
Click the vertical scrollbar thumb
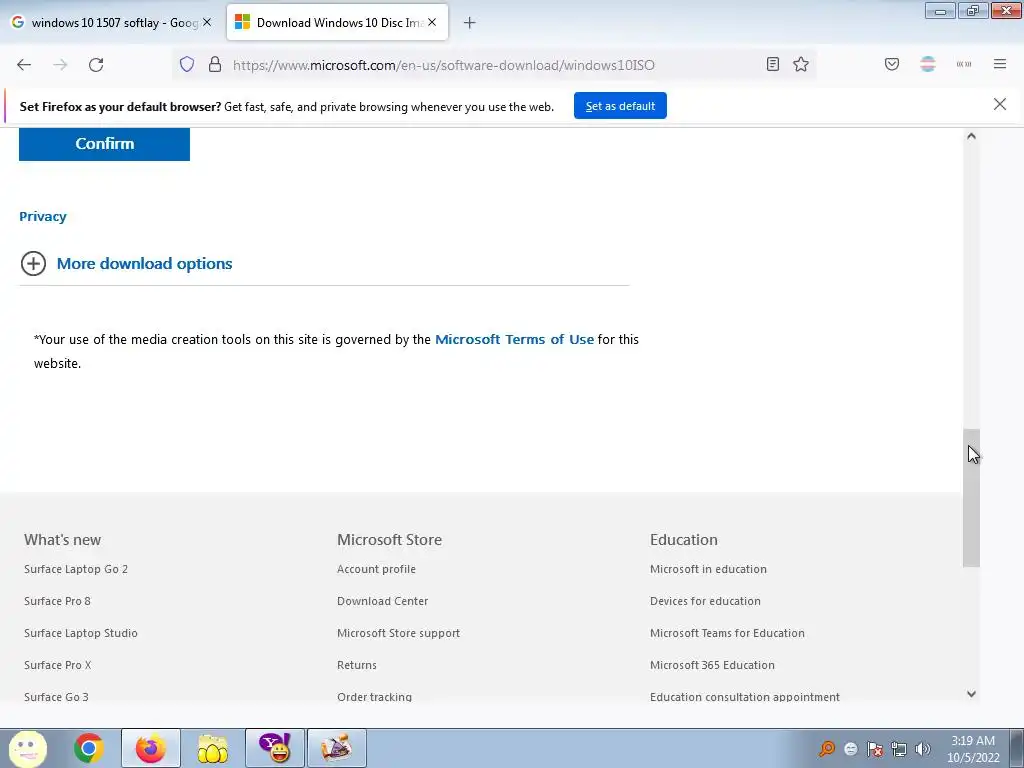pos(971,498)
